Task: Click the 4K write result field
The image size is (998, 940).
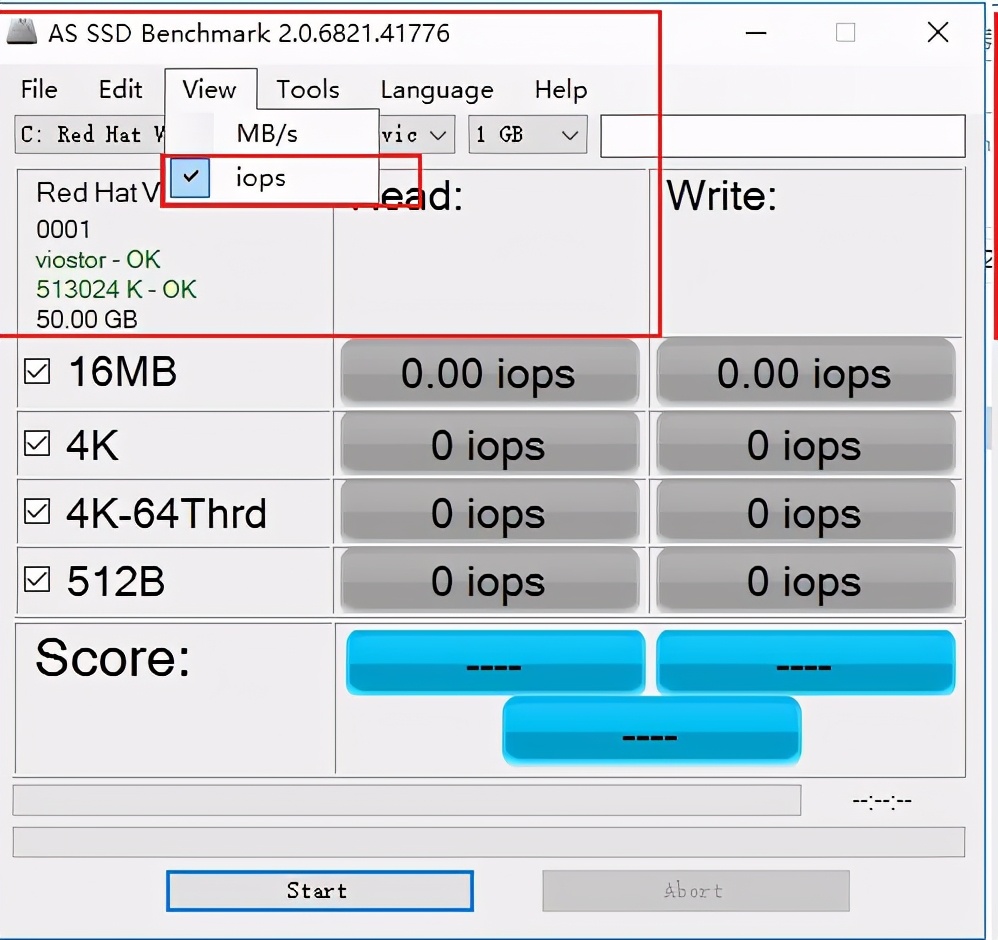Action: point(805,444)
